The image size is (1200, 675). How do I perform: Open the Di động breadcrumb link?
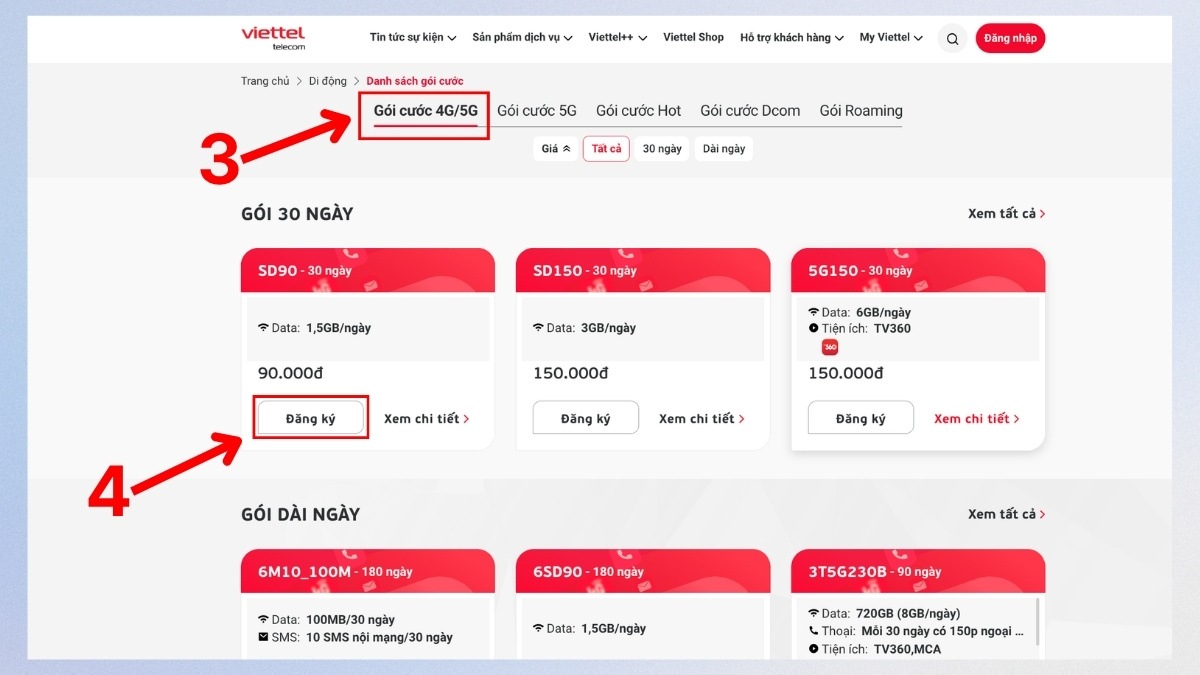click(327, 81)
